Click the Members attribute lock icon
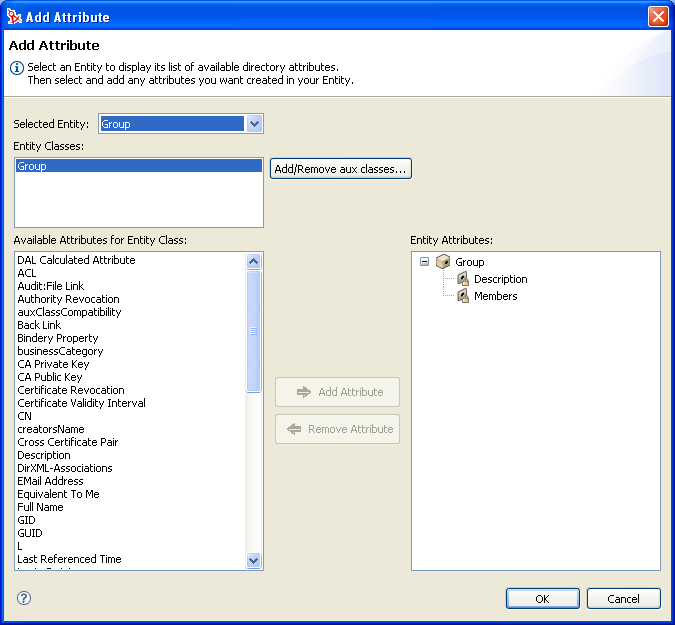 pyautogui.click(x=463, y=296)
